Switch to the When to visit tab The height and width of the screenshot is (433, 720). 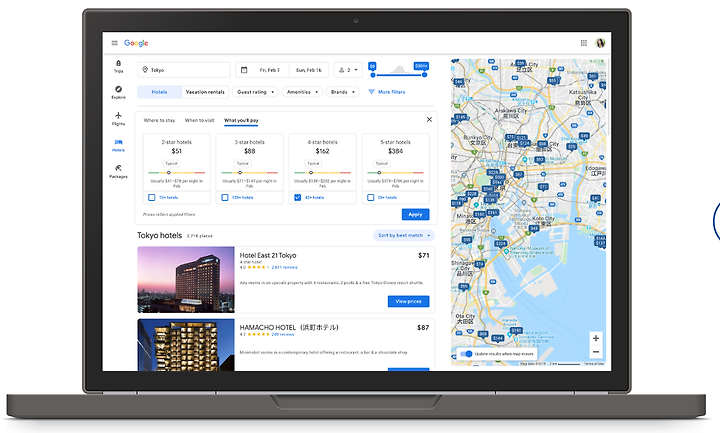click(199, 120)
